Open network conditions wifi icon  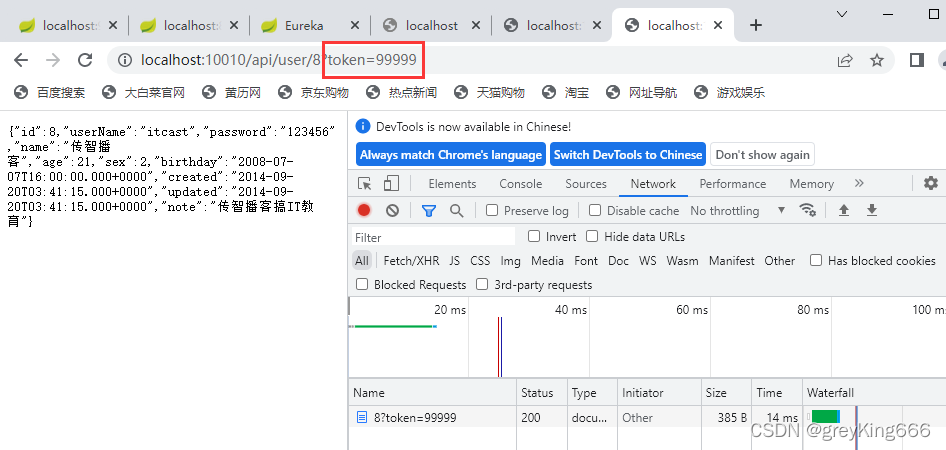807,210
